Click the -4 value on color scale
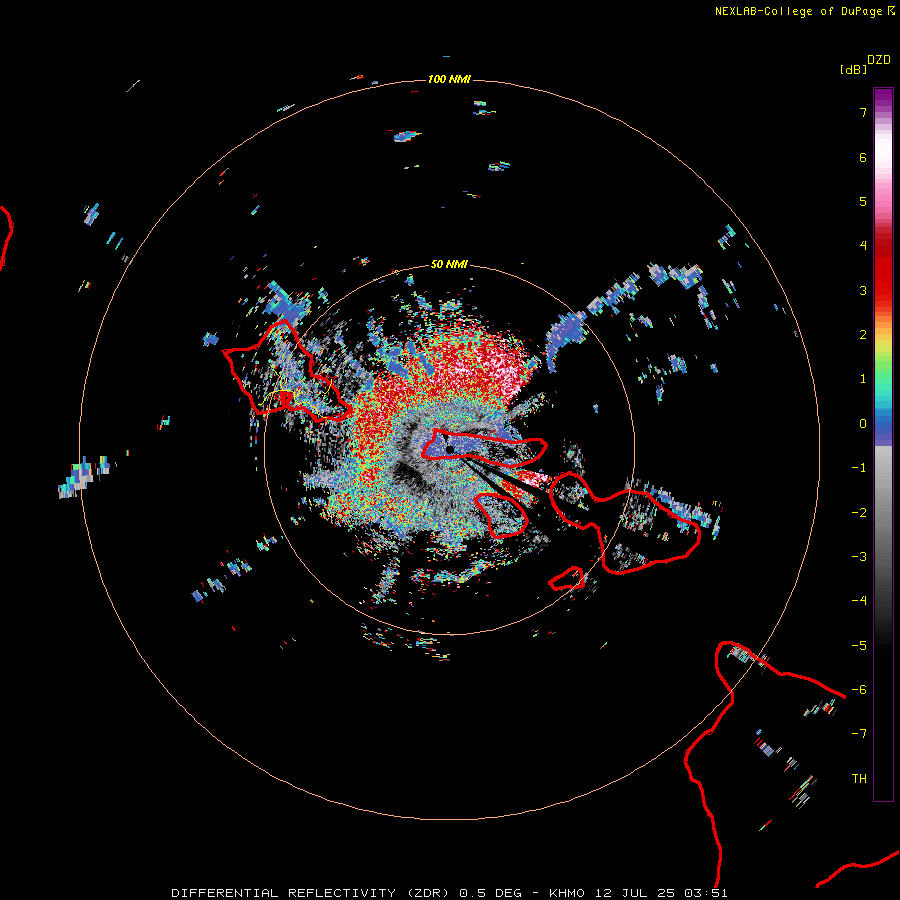 click(x=859, y=600)
